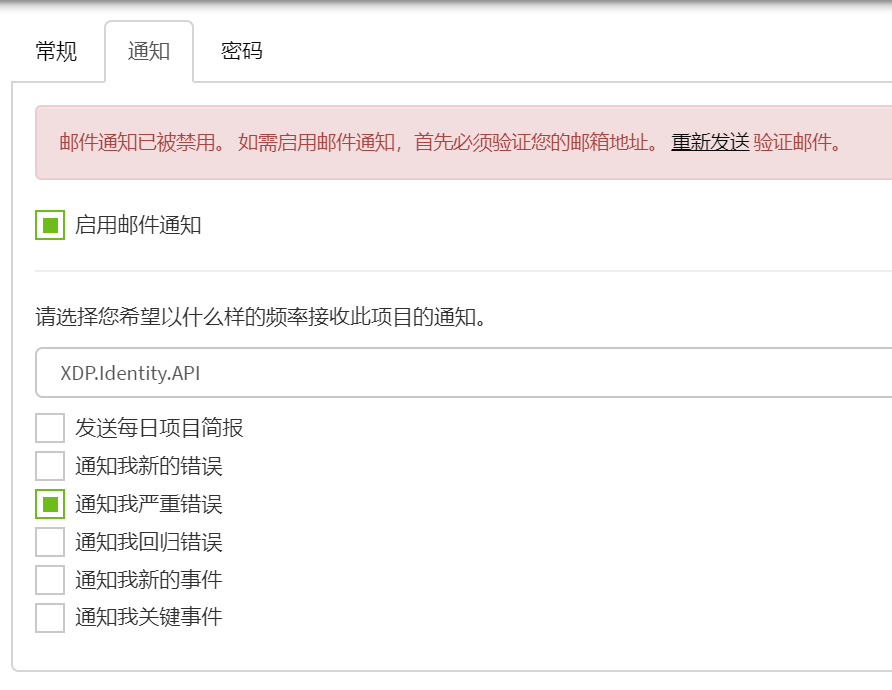The image size is (892, 690).
Task: Click the 请选择您希望以什么样的频率 instruction text
Action: pos(261,317)
